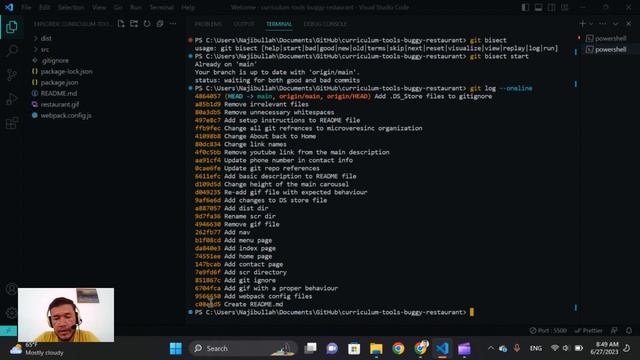640x360 pixels.
Task: Open the Edit menu
Action: point(45,7)
